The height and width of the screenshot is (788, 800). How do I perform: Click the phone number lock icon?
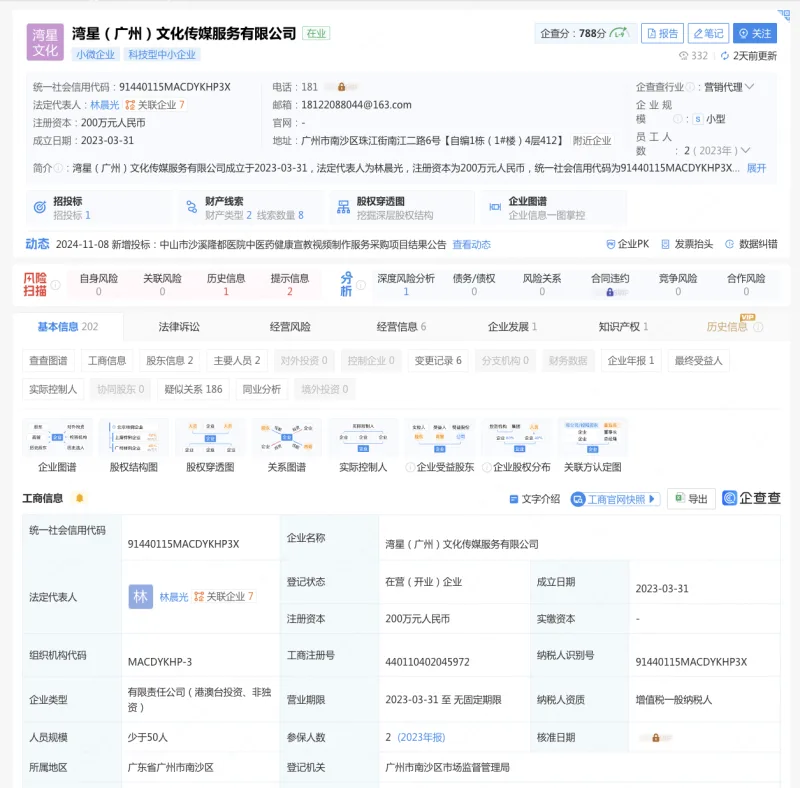341,87
